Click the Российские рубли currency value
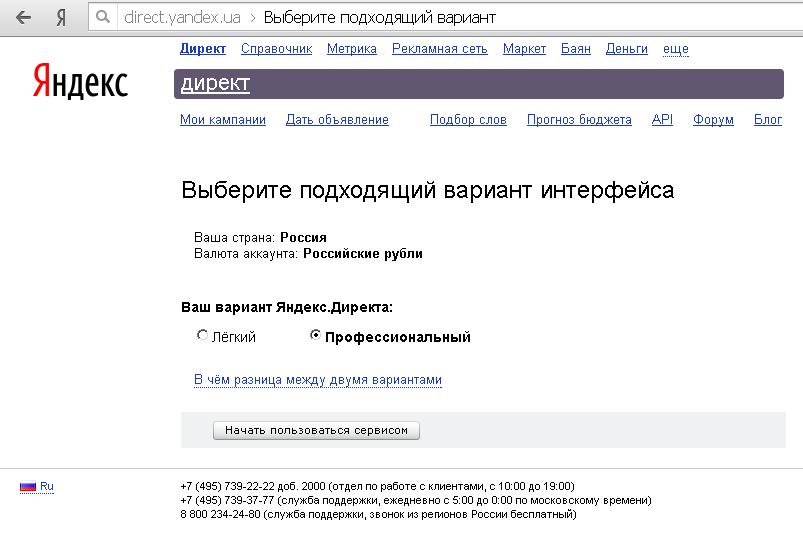803x544 pixels. pyautogui.click(x=363, y=254)
